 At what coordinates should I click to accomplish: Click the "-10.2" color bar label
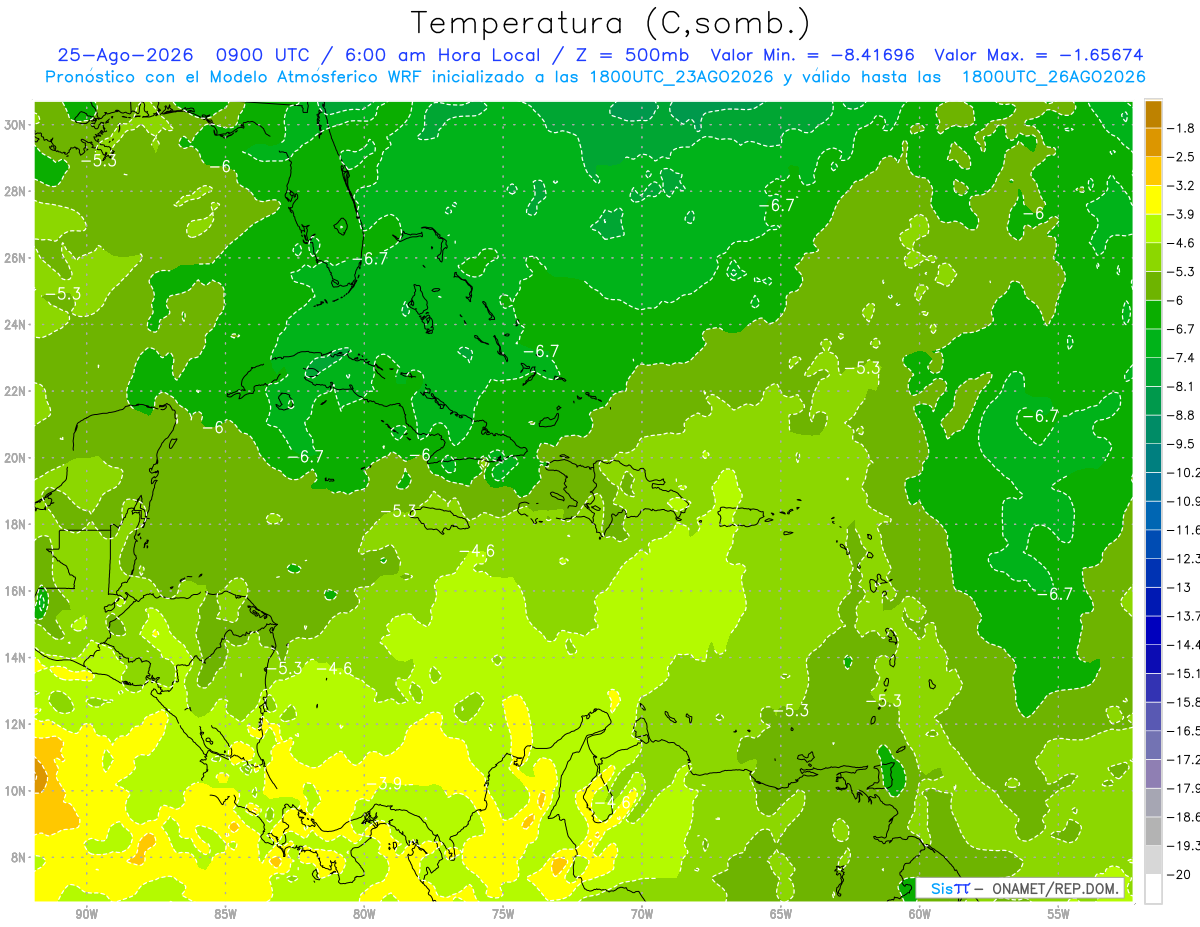coord(1185,472)
